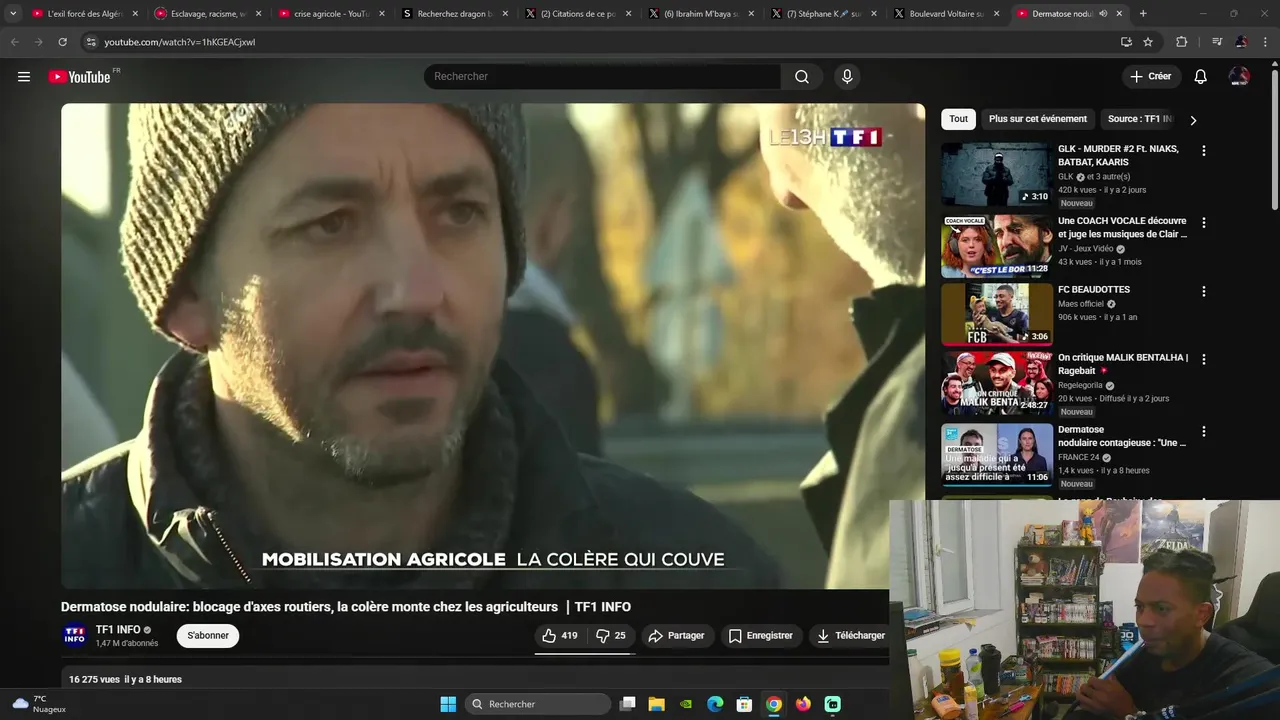Open a new browser tab

(1143, 14)
